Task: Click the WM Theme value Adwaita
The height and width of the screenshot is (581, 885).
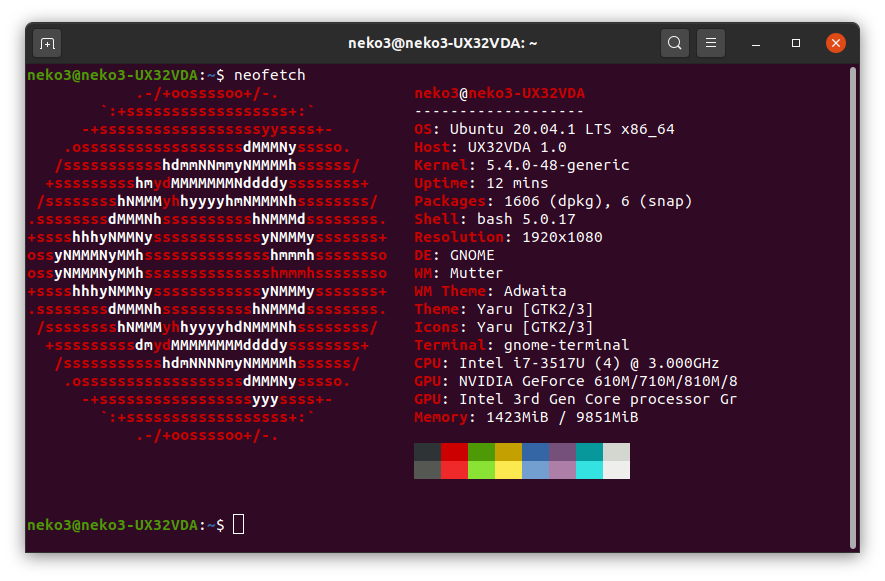Action: (535, 291)
